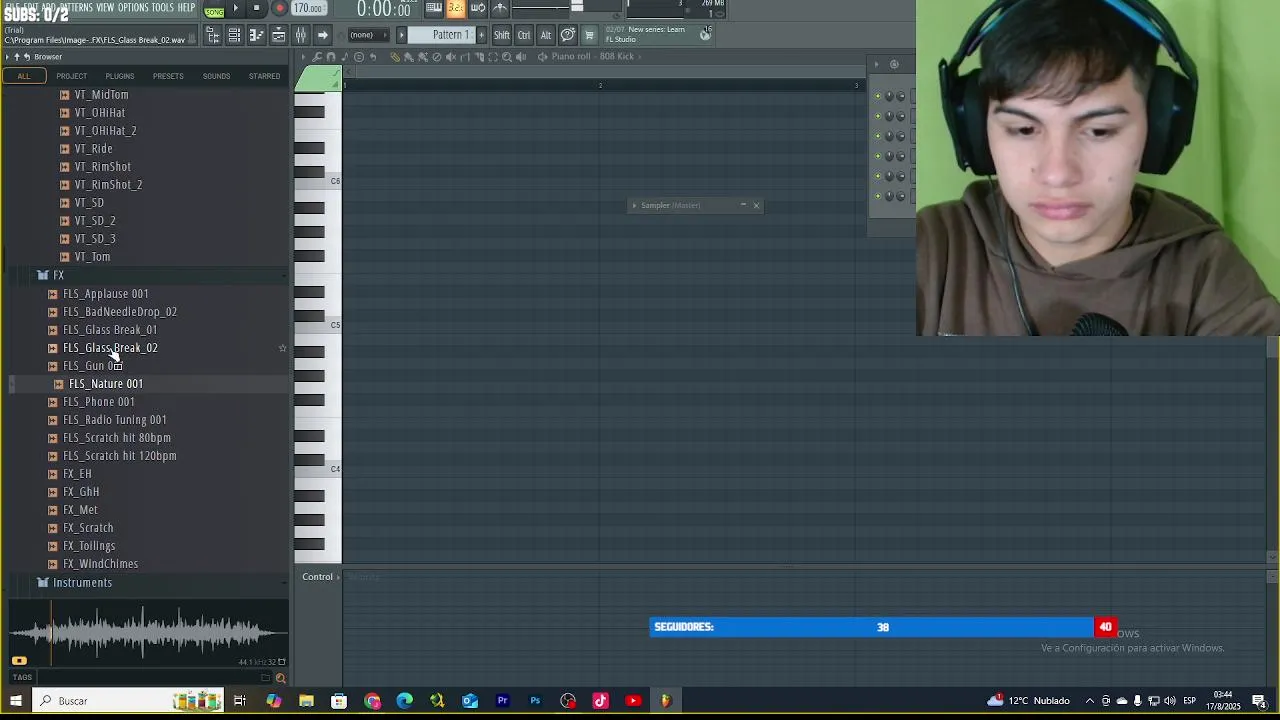1280x720 pixels.
Task: Click the FL Studio icon in taskbar
Action: 665,701
